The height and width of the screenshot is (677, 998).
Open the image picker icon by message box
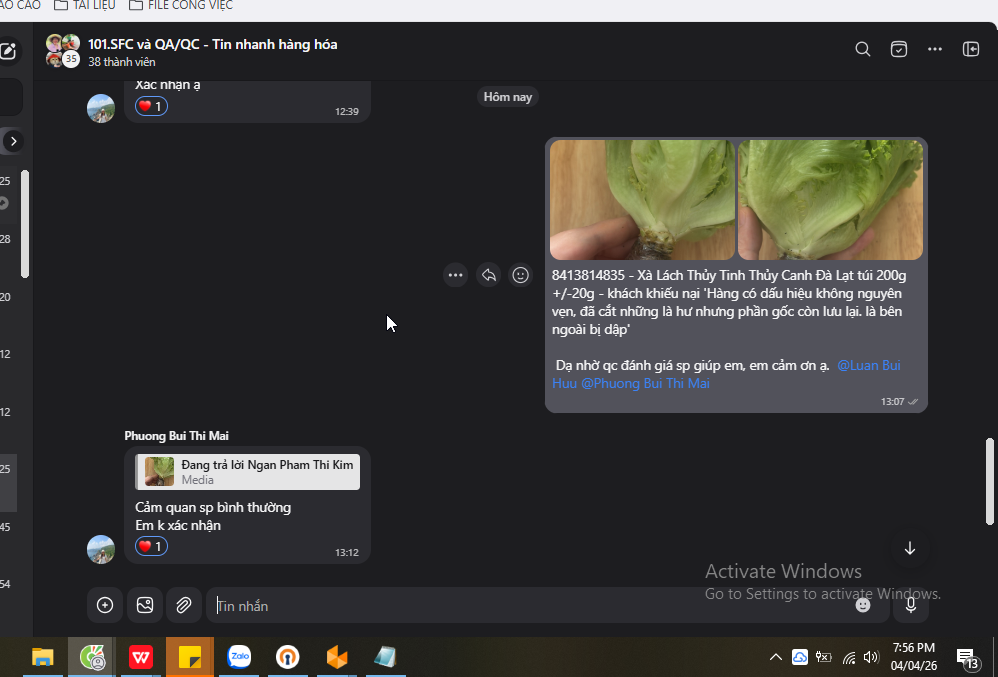144,605
